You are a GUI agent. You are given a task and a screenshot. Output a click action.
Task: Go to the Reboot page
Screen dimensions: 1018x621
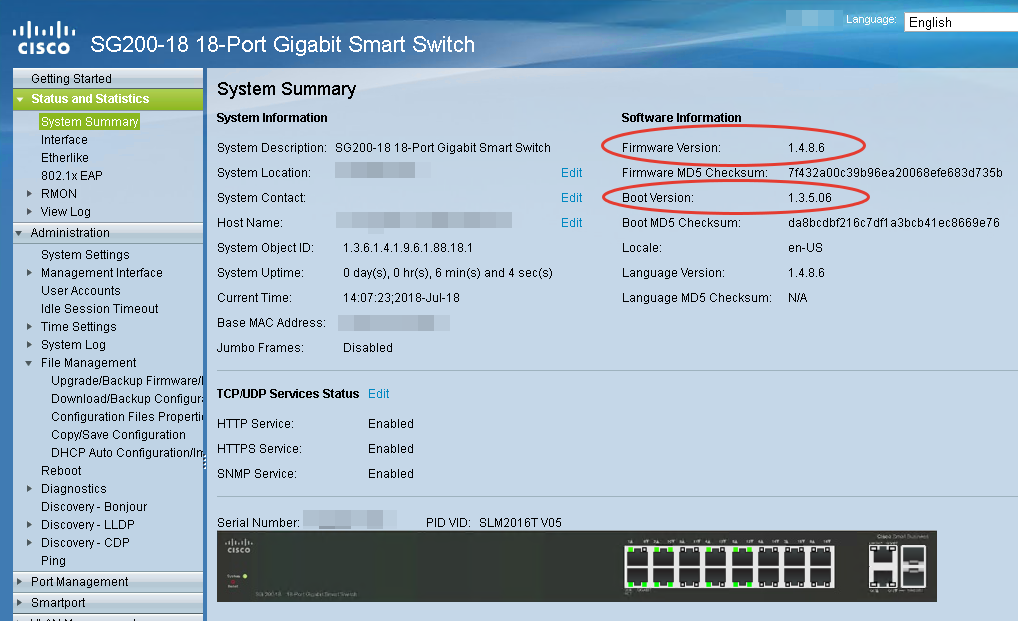pyautogui.click(x=61, y=471)
